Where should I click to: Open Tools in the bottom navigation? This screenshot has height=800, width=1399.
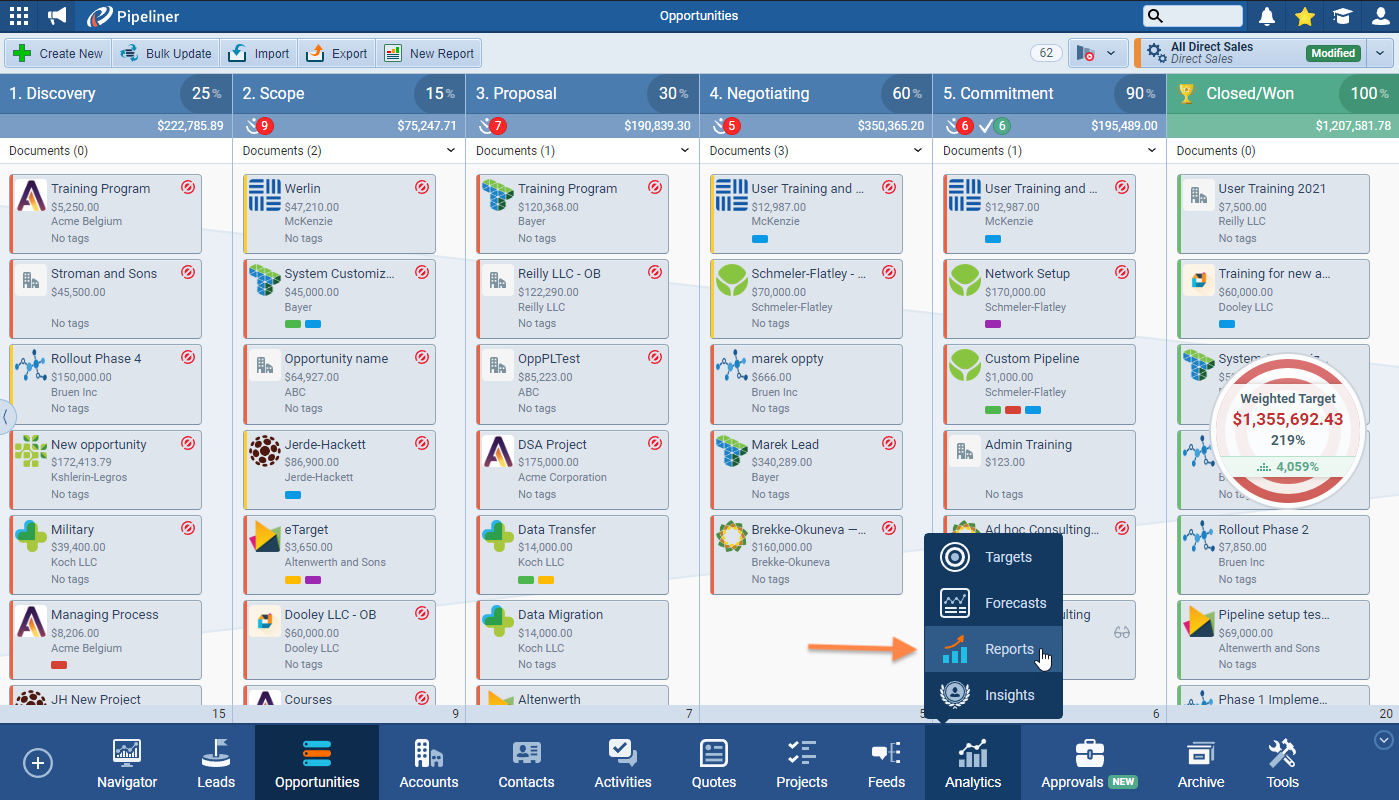pos(1282,765)
